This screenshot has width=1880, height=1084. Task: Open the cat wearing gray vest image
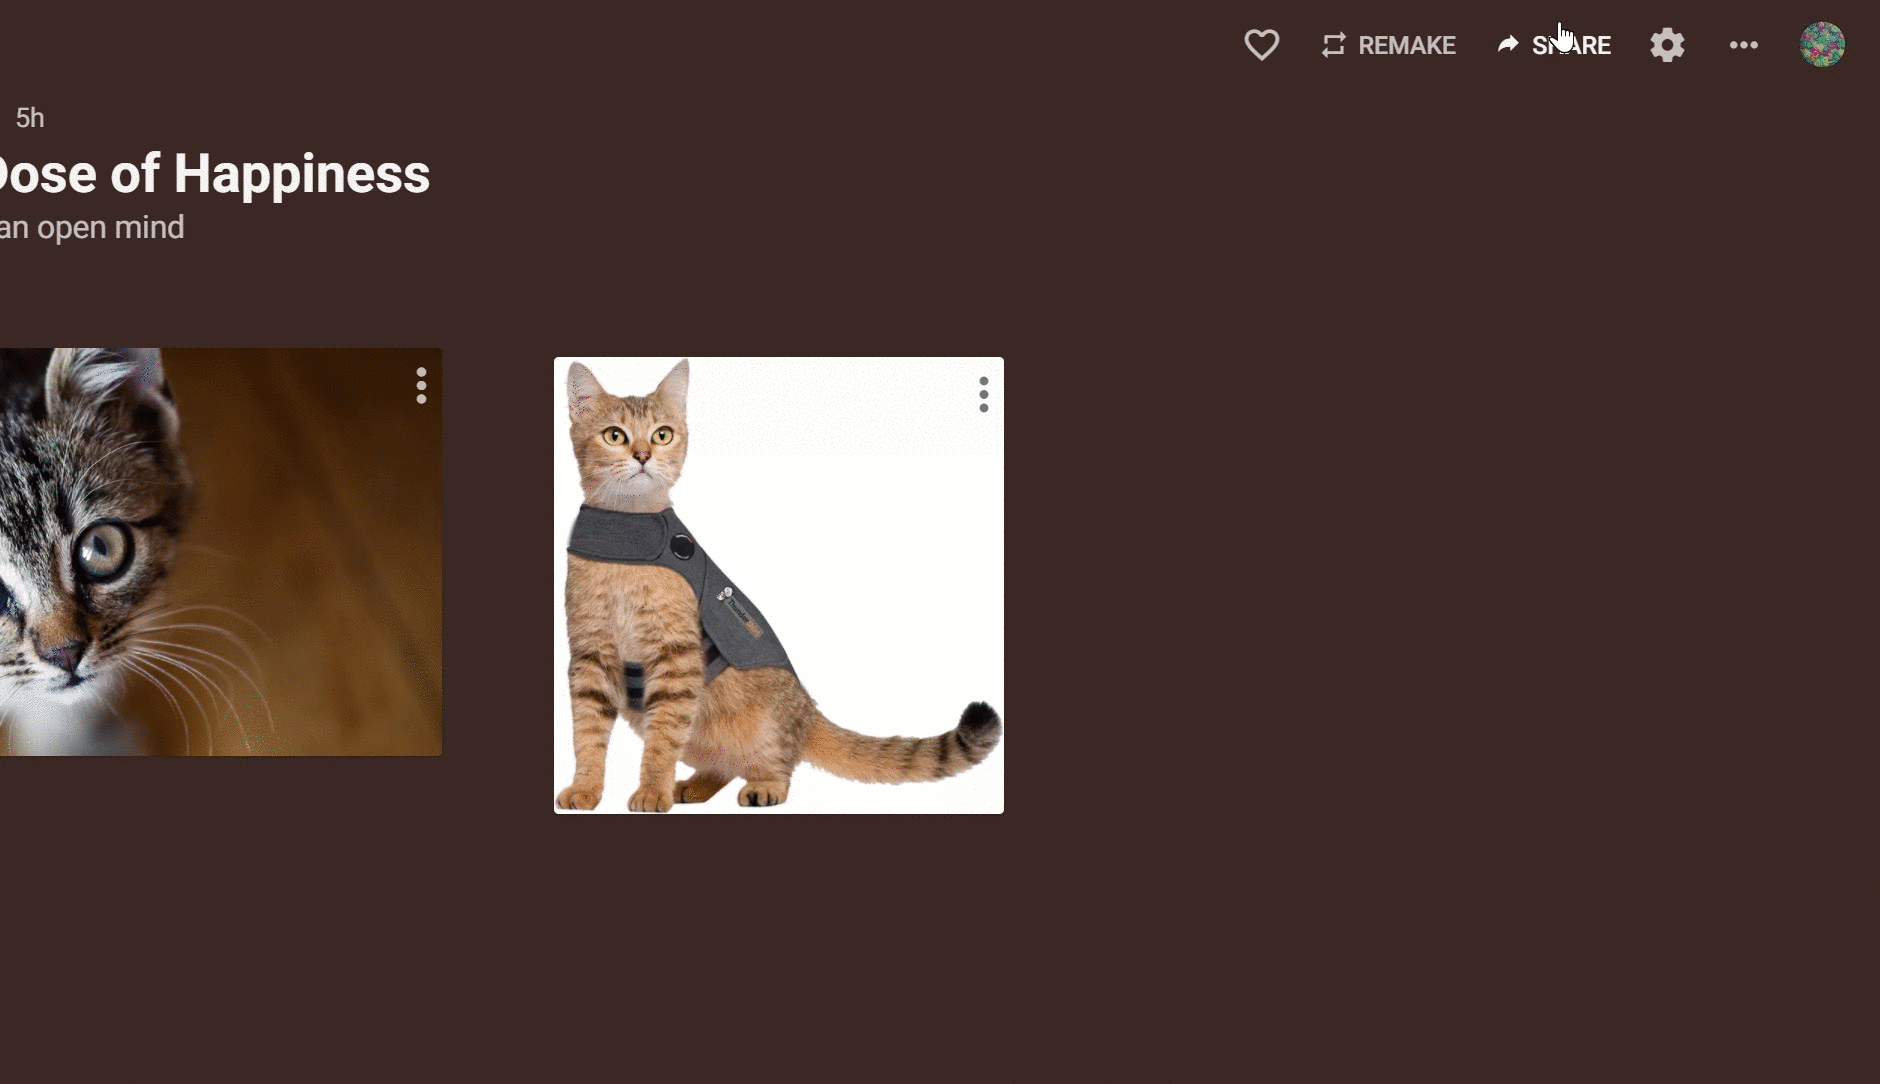tap(779, 585)
